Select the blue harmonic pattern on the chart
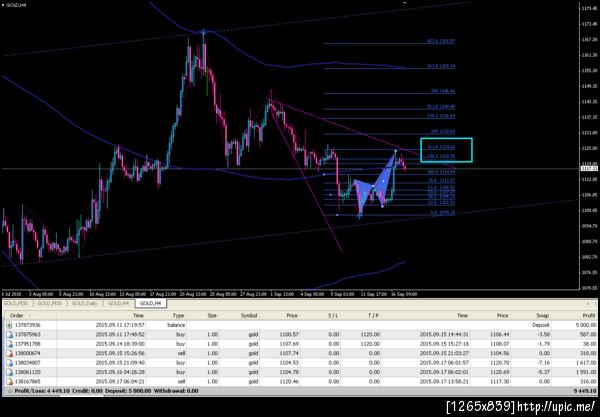Screen dimensions: 600x417 pos(375,184)
